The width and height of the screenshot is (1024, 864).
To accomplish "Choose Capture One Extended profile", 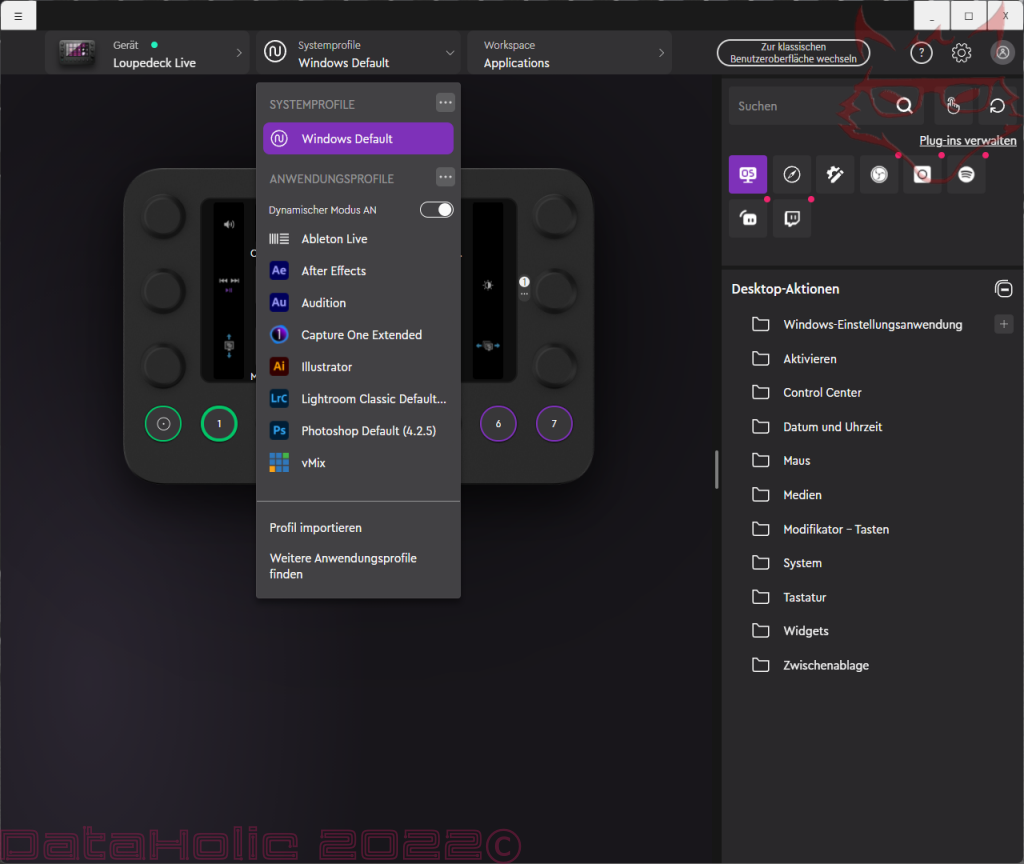I will click(x=358, y=334).
